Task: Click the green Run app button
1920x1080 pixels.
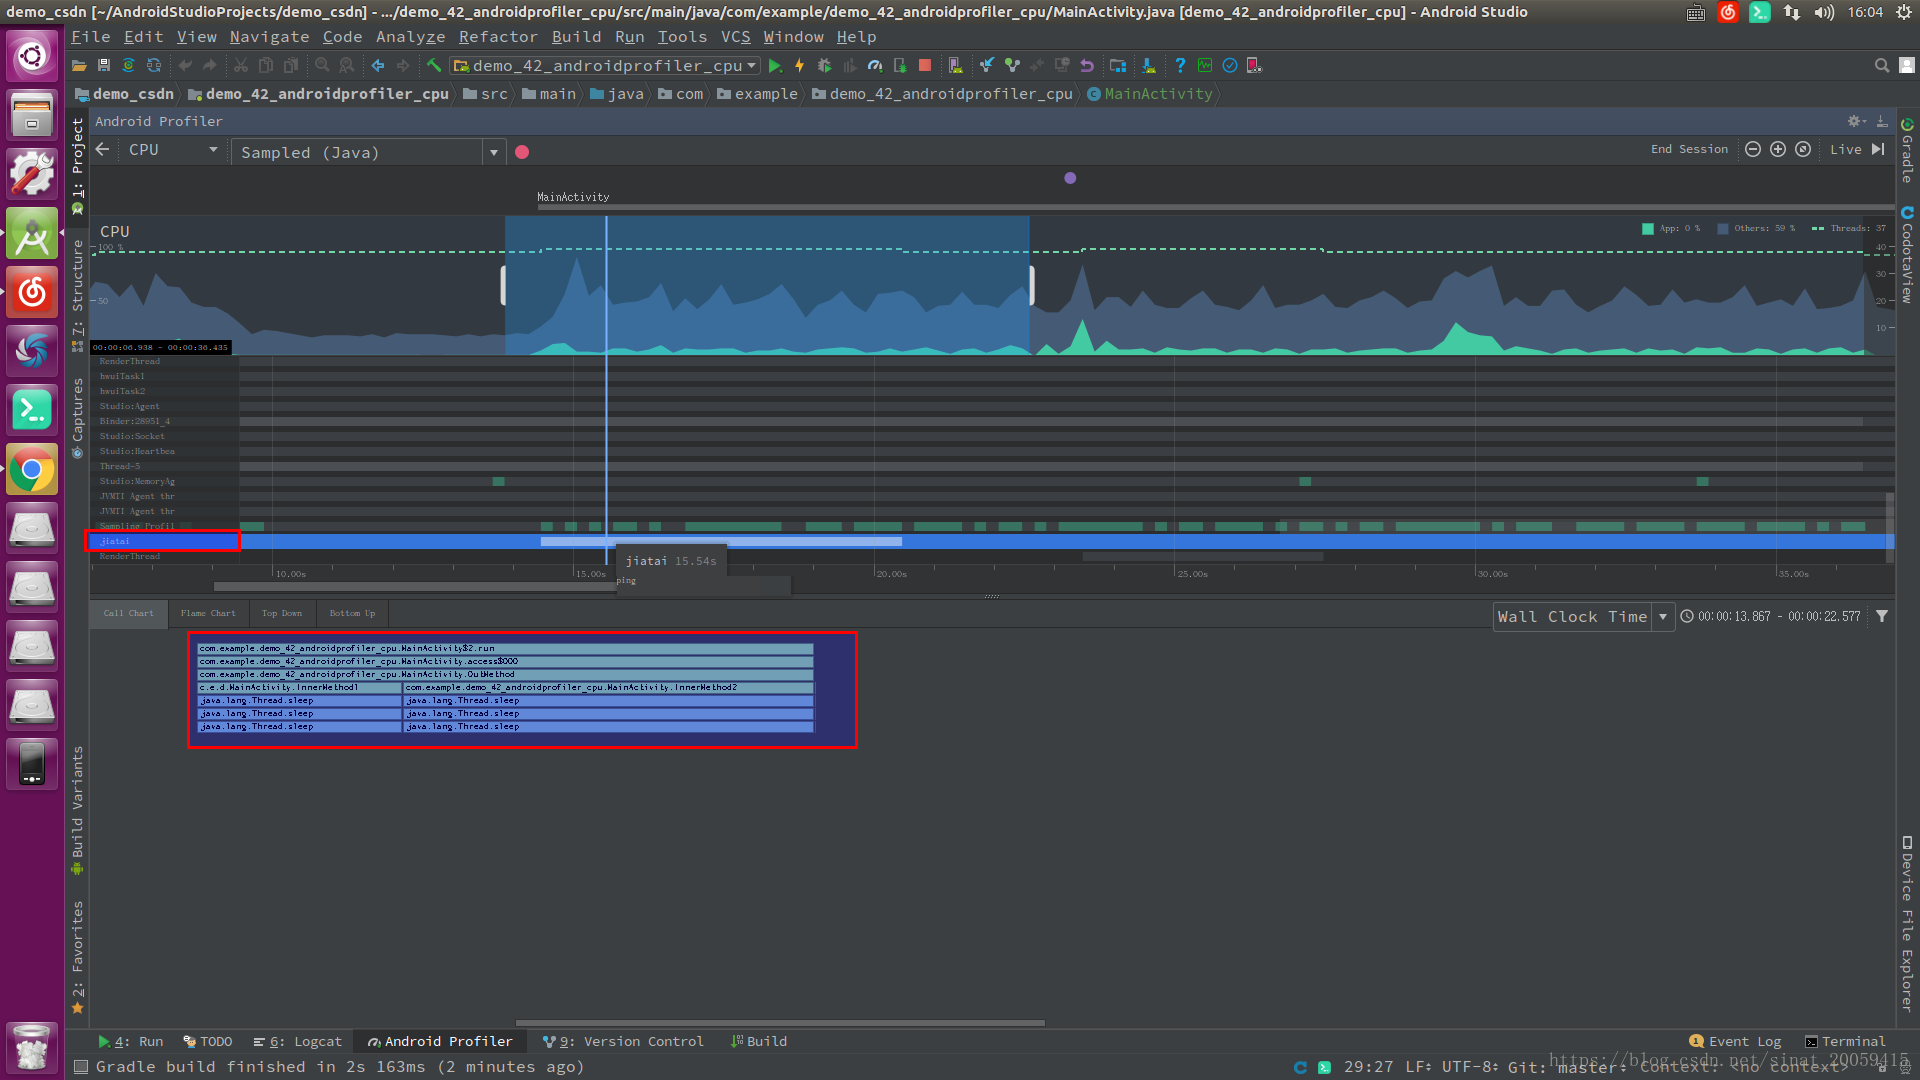Action: point(774,66)
